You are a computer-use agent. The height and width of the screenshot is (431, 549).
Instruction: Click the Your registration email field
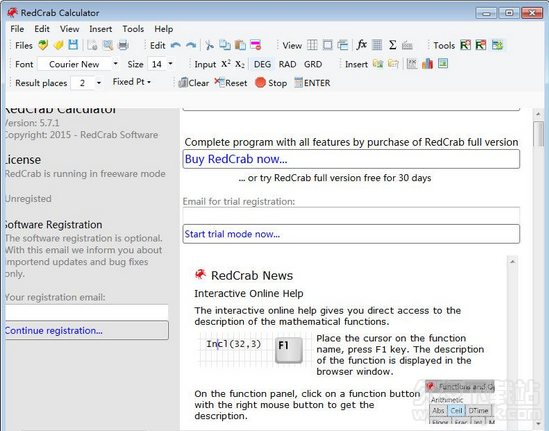(86, 312)
